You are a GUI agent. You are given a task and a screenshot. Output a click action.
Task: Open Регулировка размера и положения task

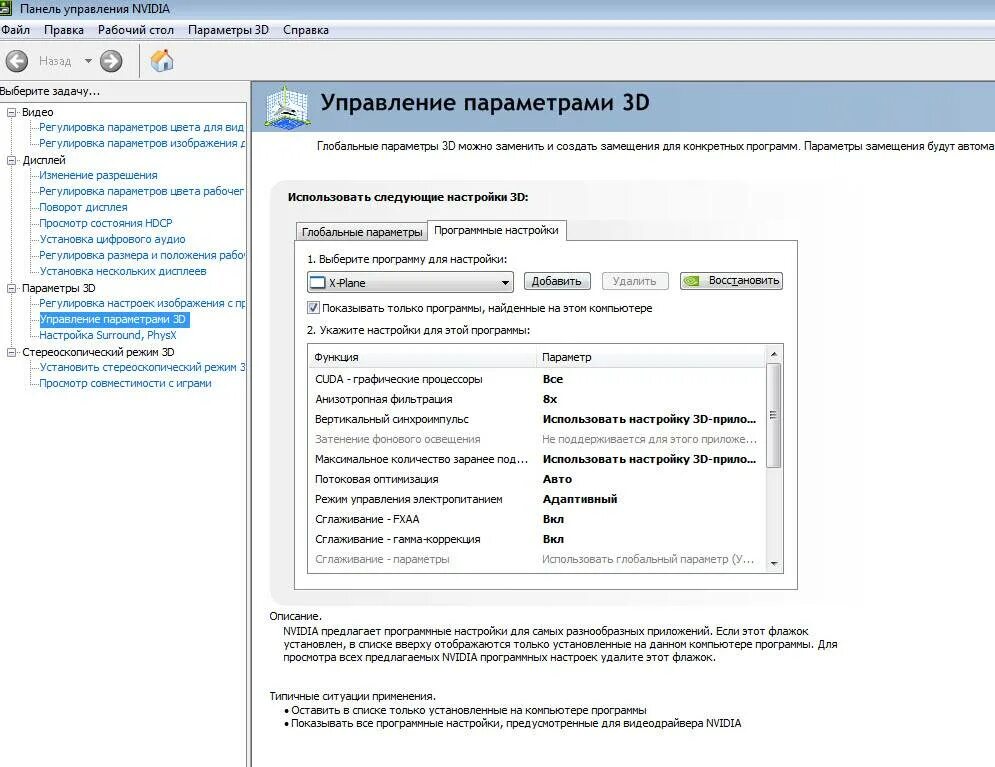coord(142,255)
